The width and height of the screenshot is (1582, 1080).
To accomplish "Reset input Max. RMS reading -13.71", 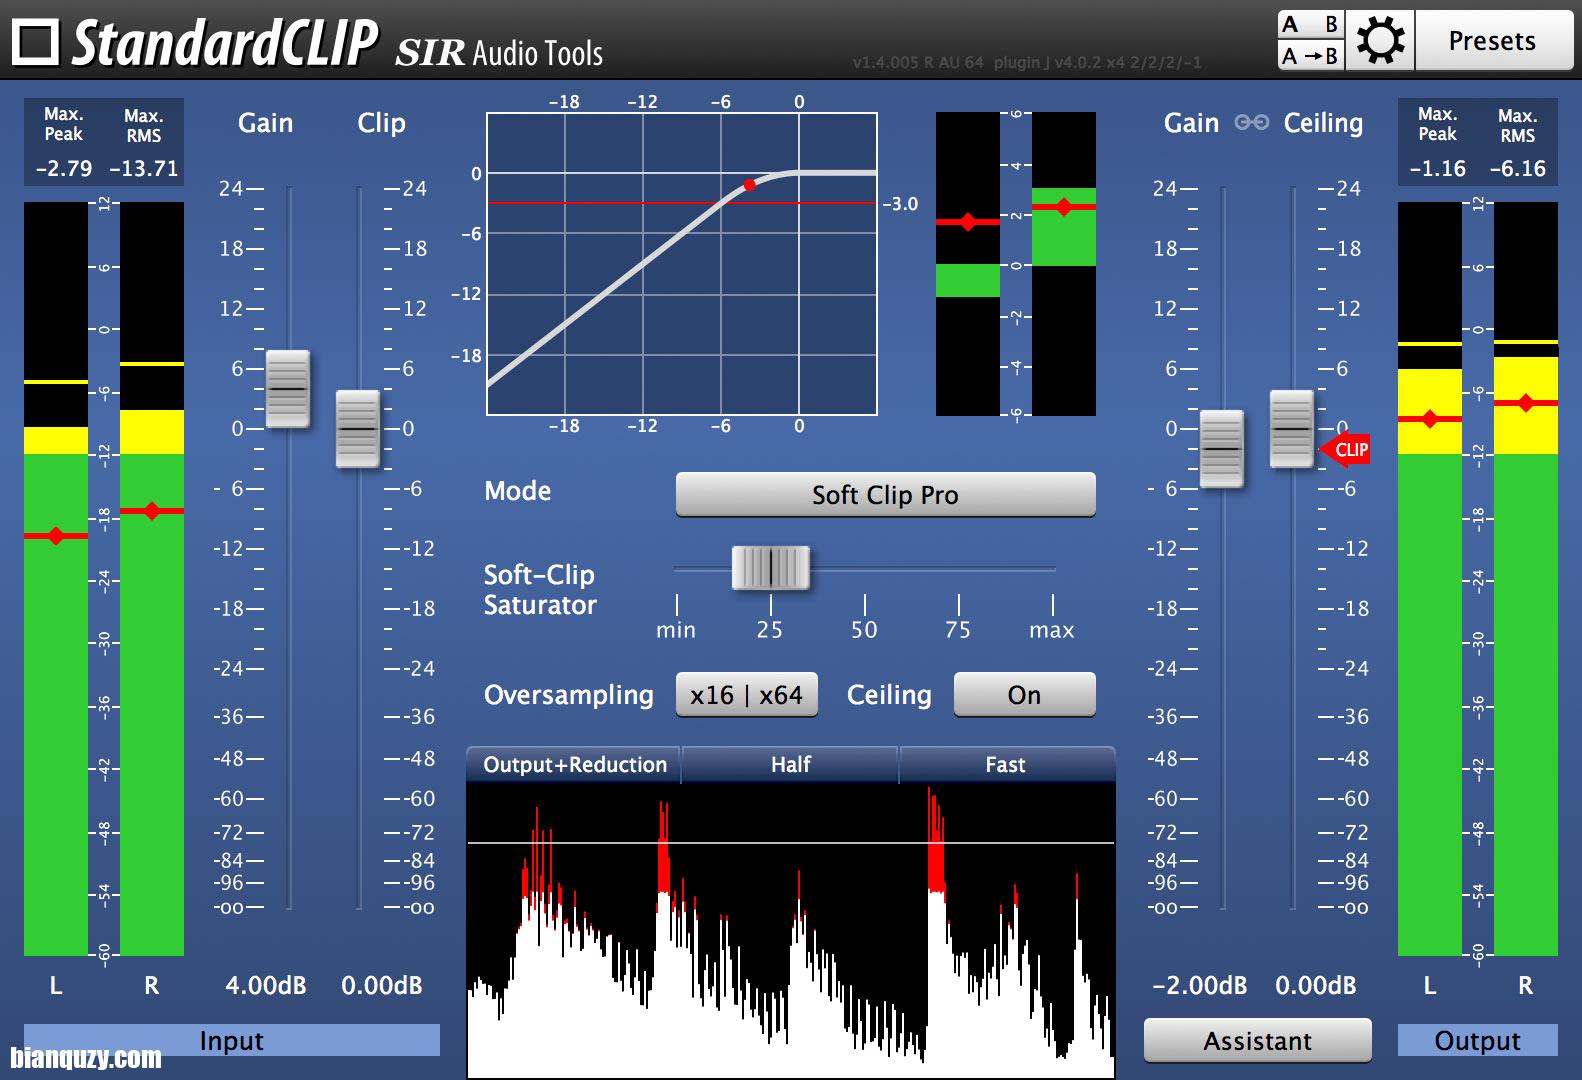I will [143, 169].
